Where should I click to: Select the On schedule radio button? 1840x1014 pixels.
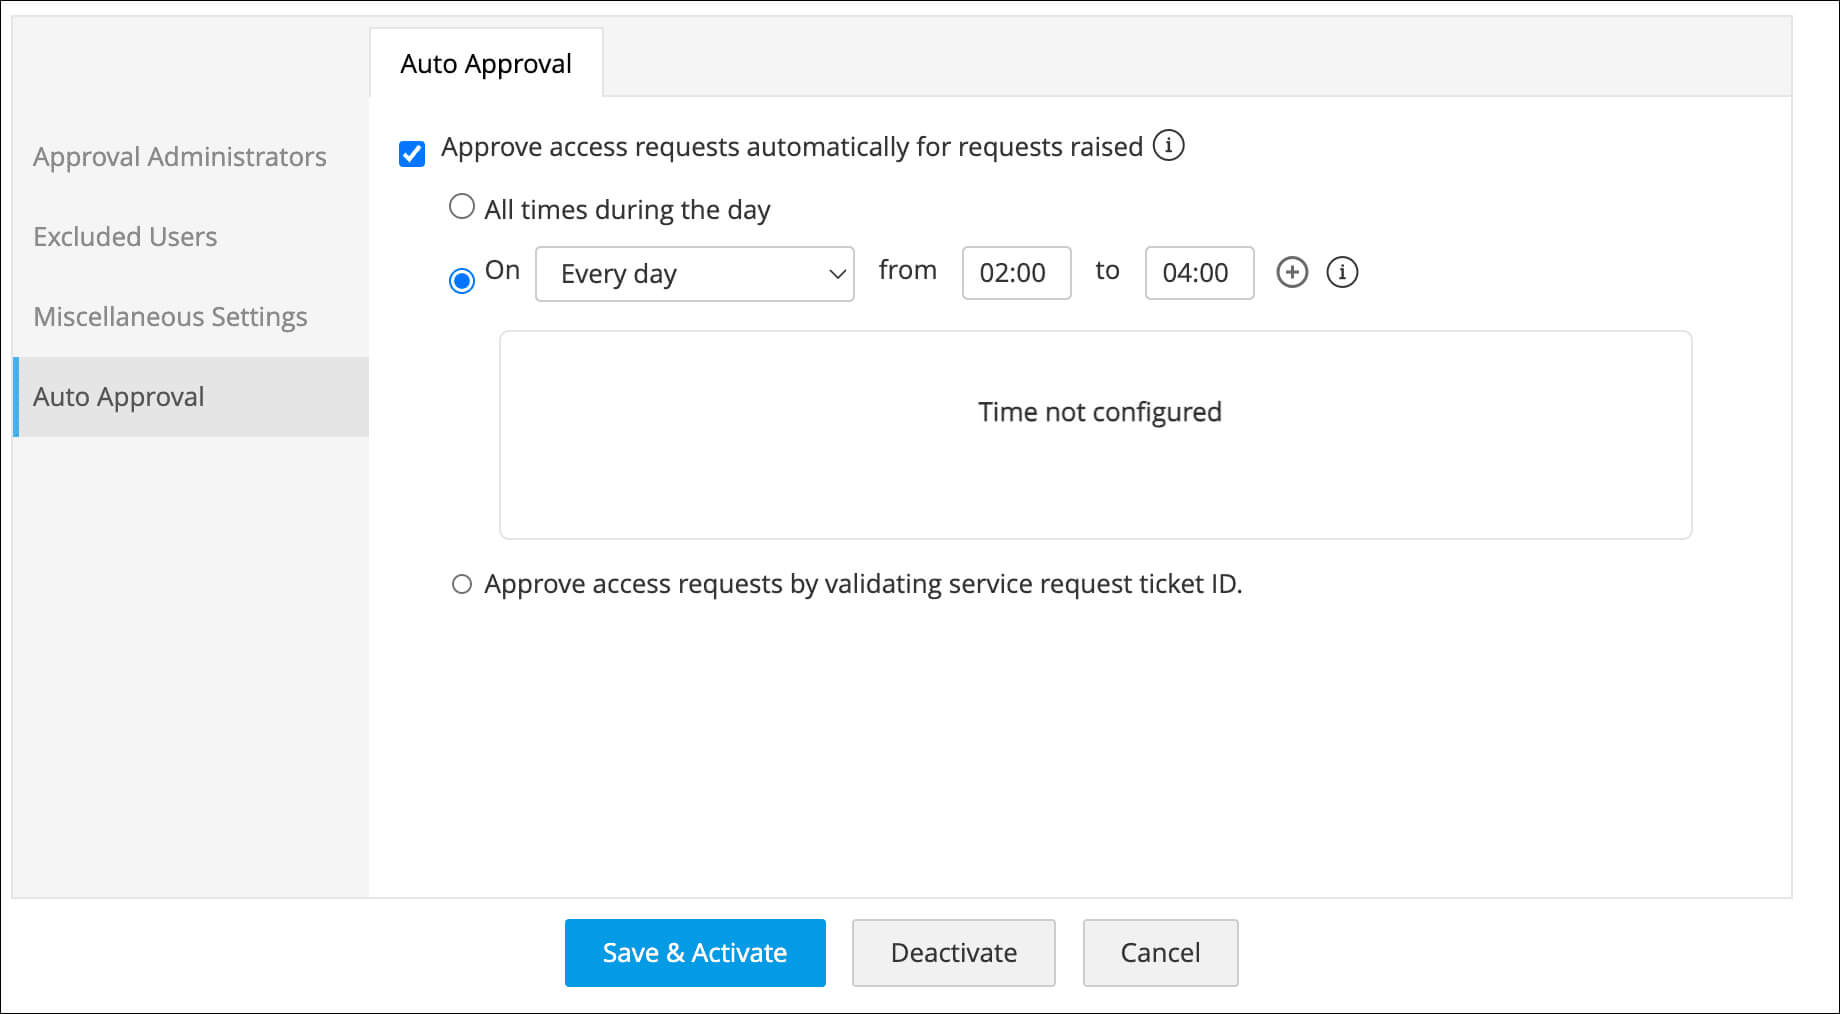pos(462,280)
